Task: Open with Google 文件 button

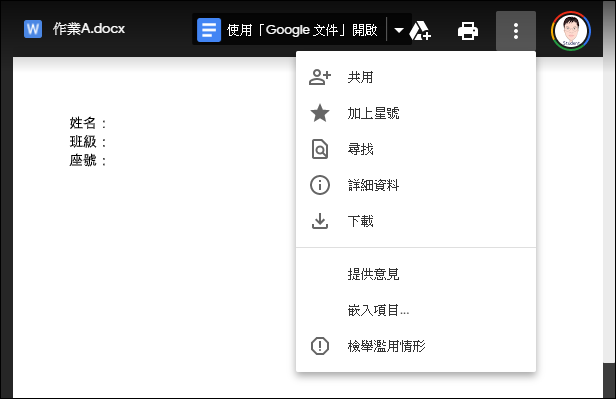Action: [289, 30]
